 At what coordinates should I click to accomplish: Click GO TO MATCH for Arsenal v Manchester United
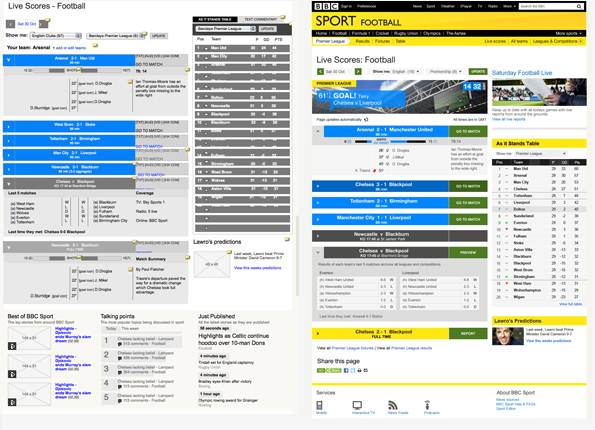468,131
